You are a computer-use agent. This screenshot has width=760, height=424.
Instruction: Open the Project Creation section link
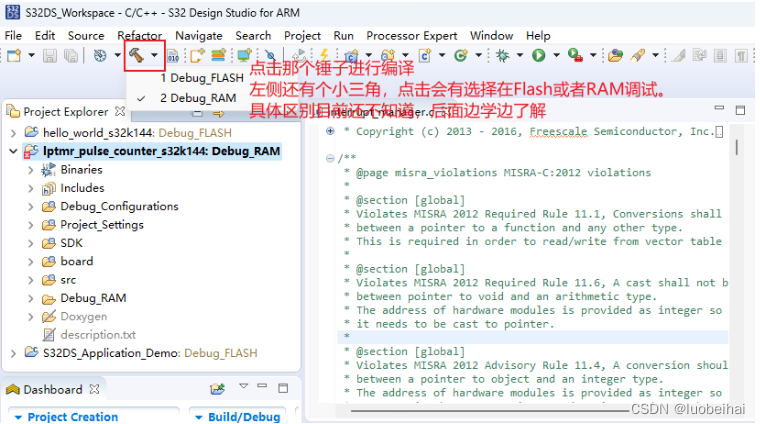click(73, 417)
